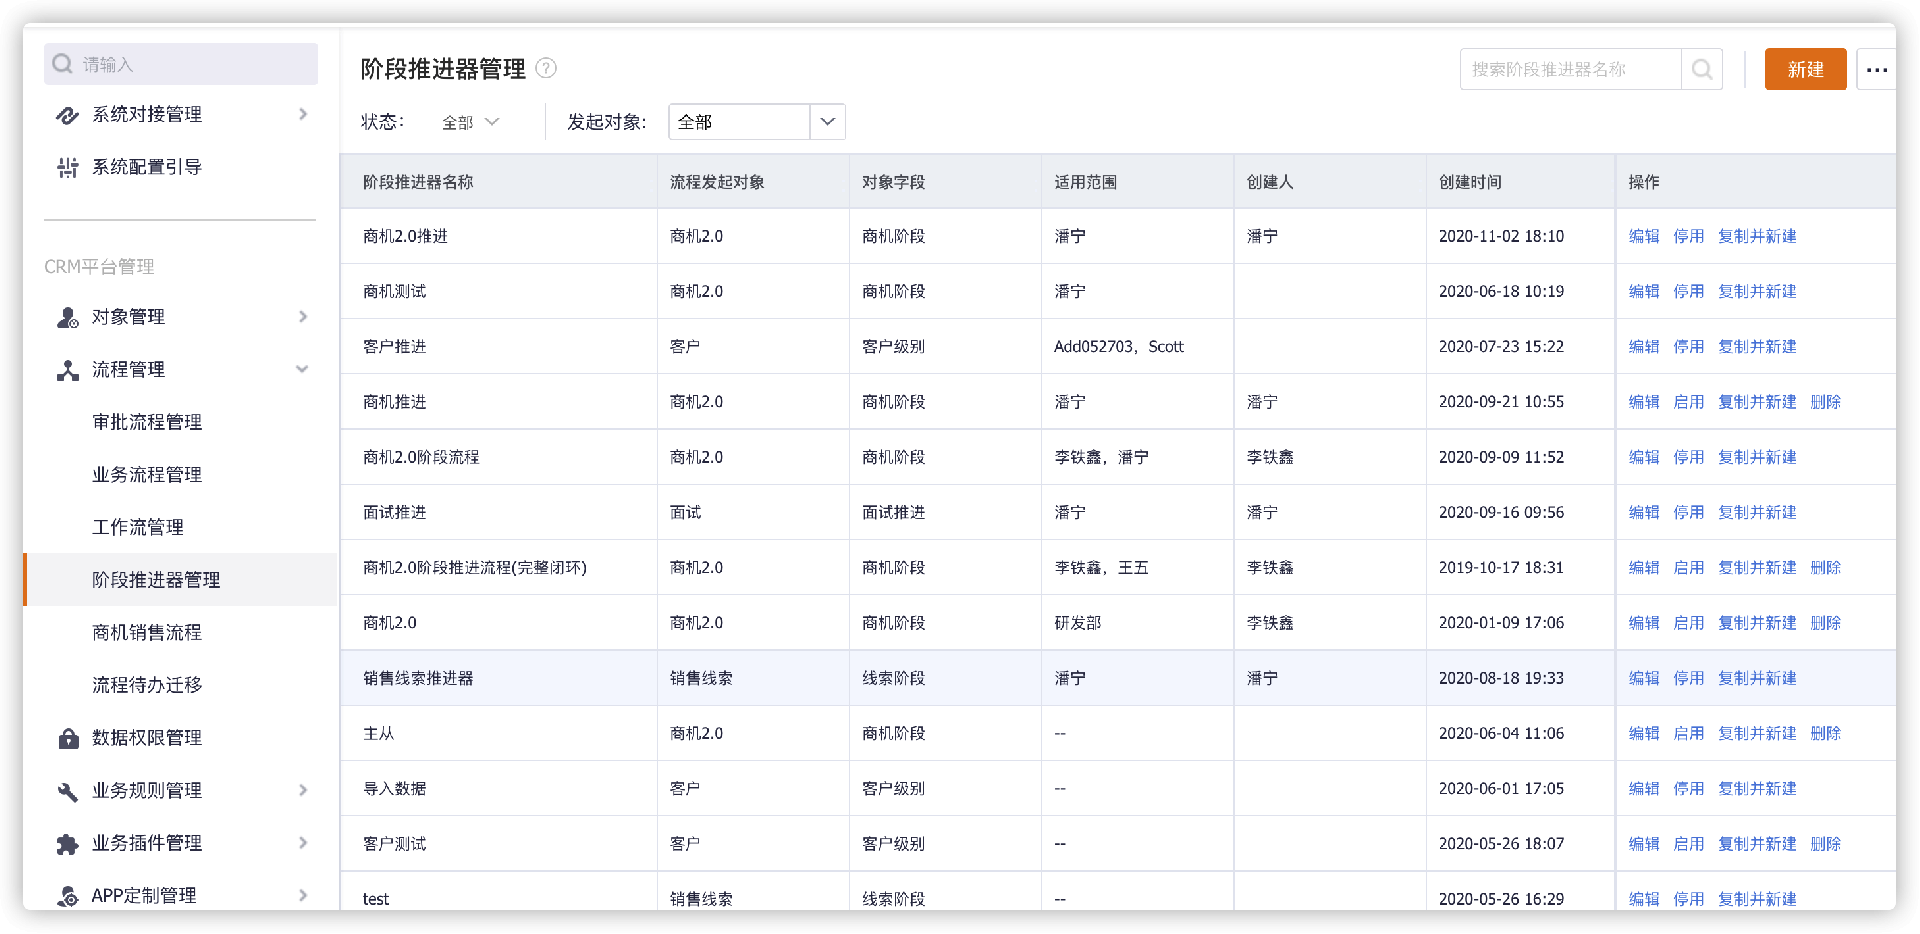
Task: Click 删除 for 商机2.0阶段推进流程(完整闭环) row
Action: 1825,567
